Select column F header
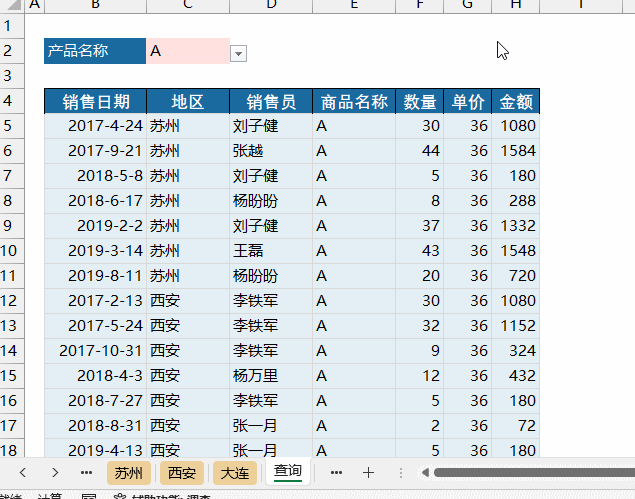Viewport: 635px width, 499px height. pos(420,5)
